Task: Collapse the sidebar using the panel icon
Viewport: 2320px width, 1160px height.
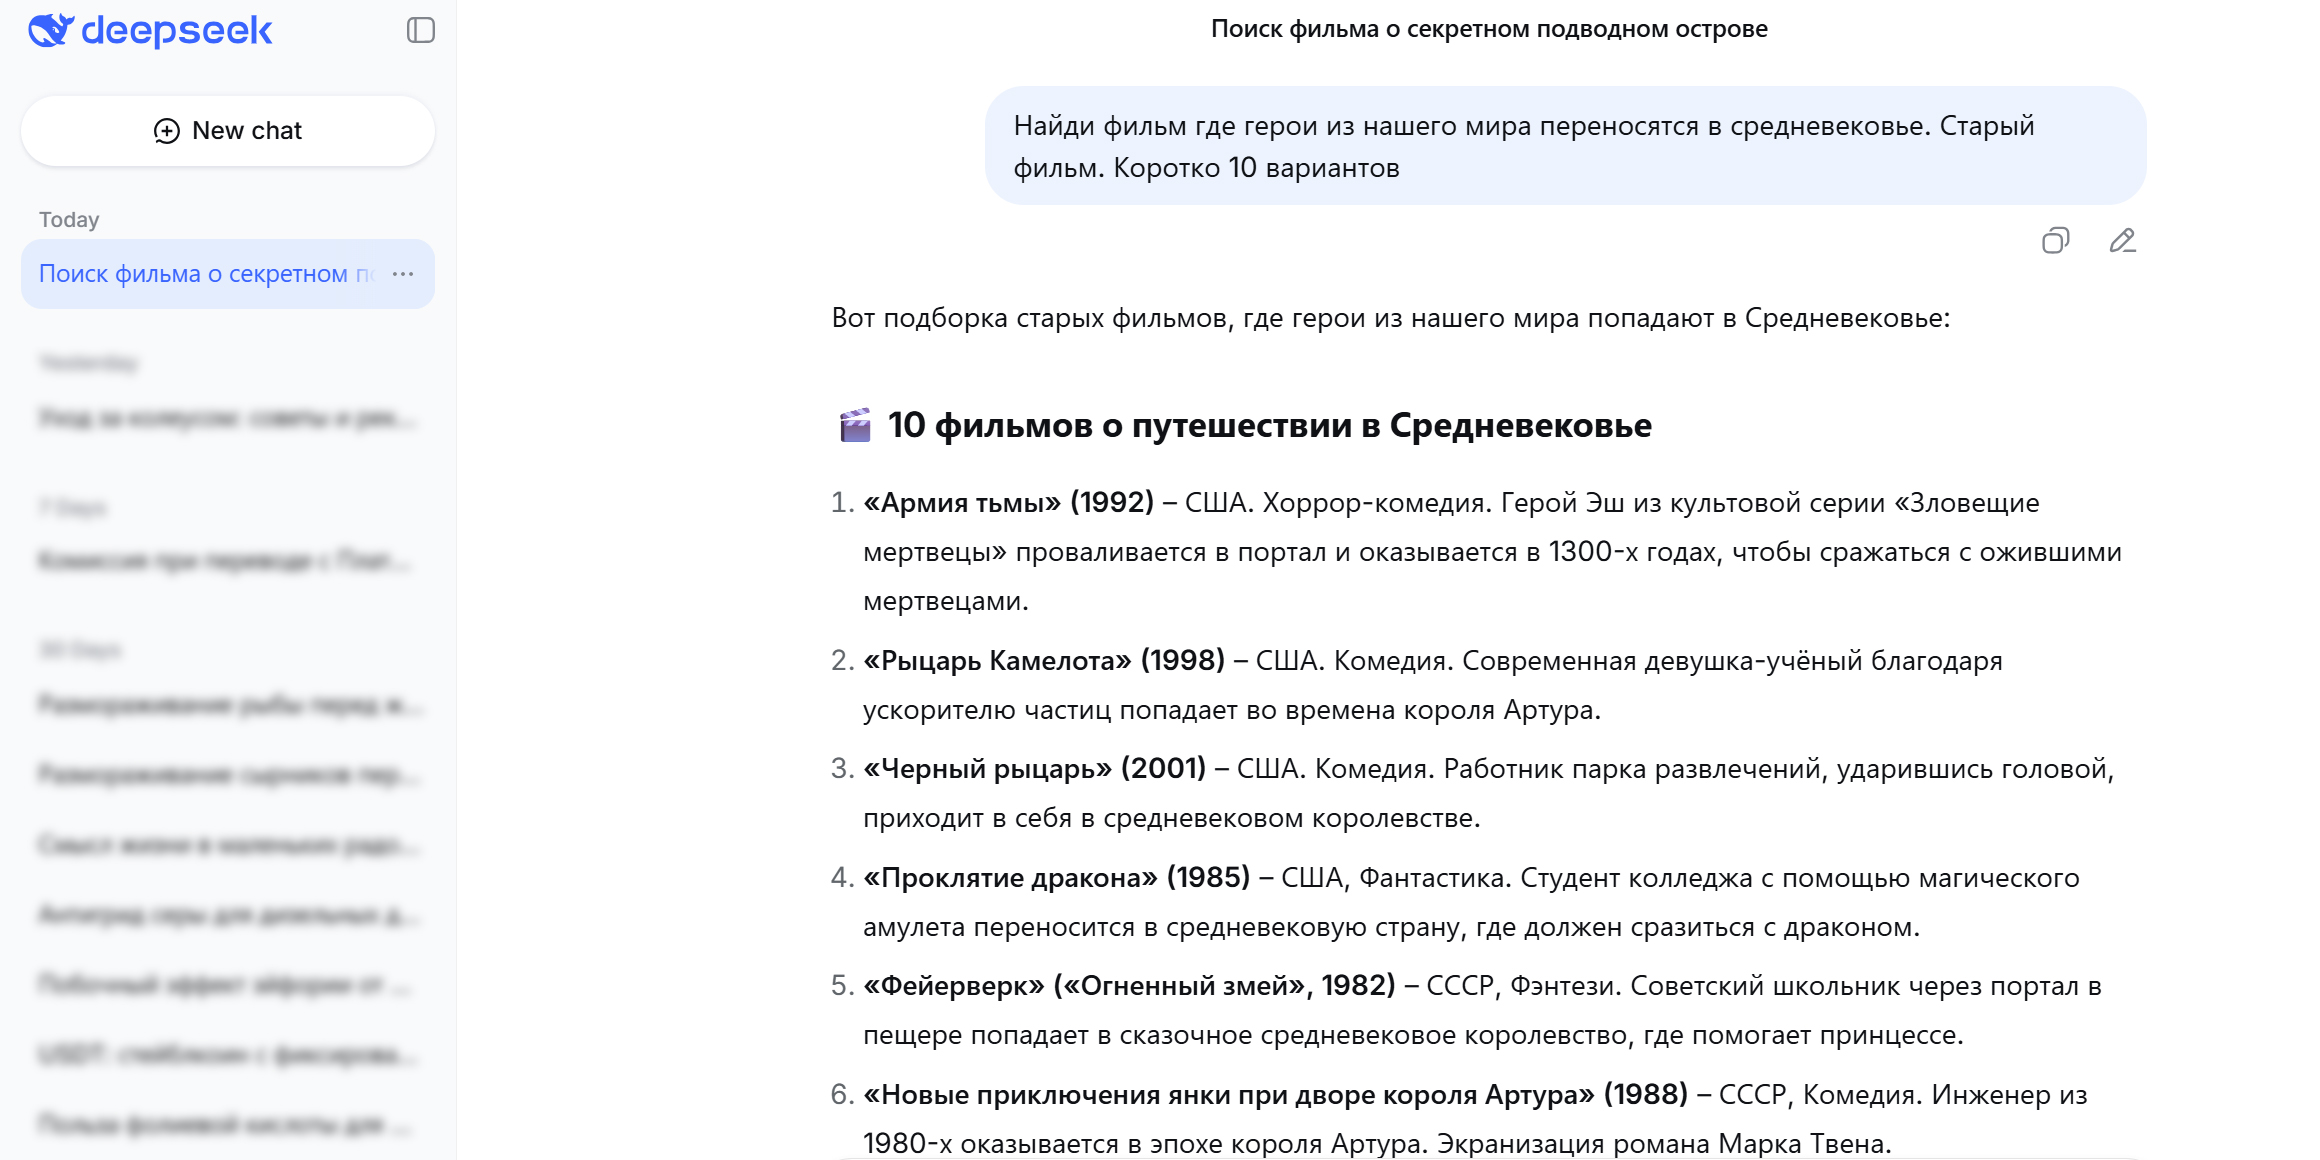Action: tap(421, 31)
